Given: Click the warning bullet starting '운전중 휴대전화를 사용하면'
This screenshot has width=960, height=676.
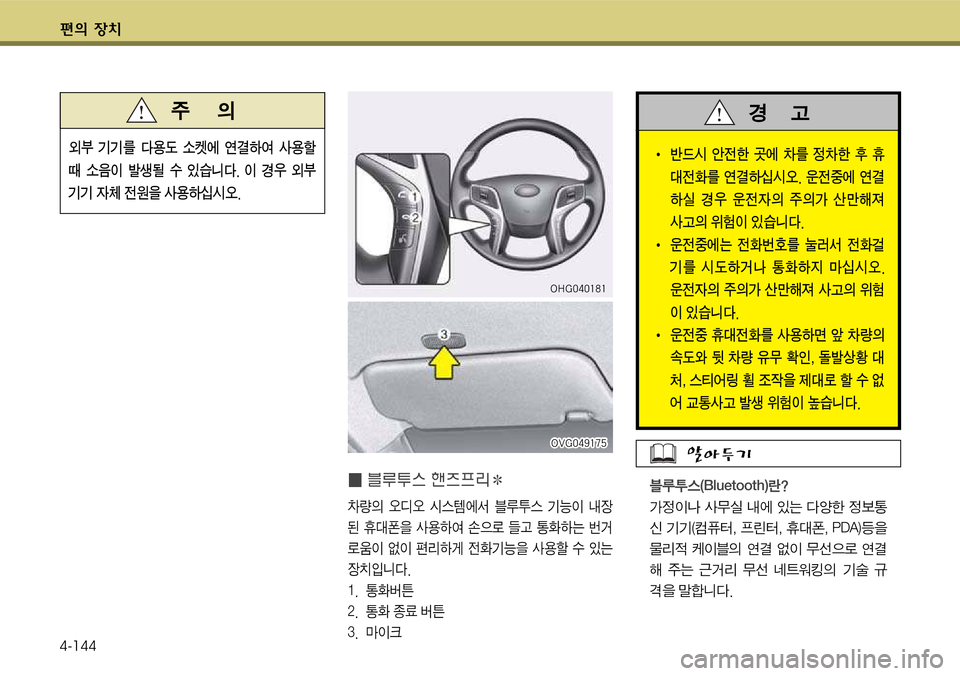Looking at the screenshot, I should [770, 369].
